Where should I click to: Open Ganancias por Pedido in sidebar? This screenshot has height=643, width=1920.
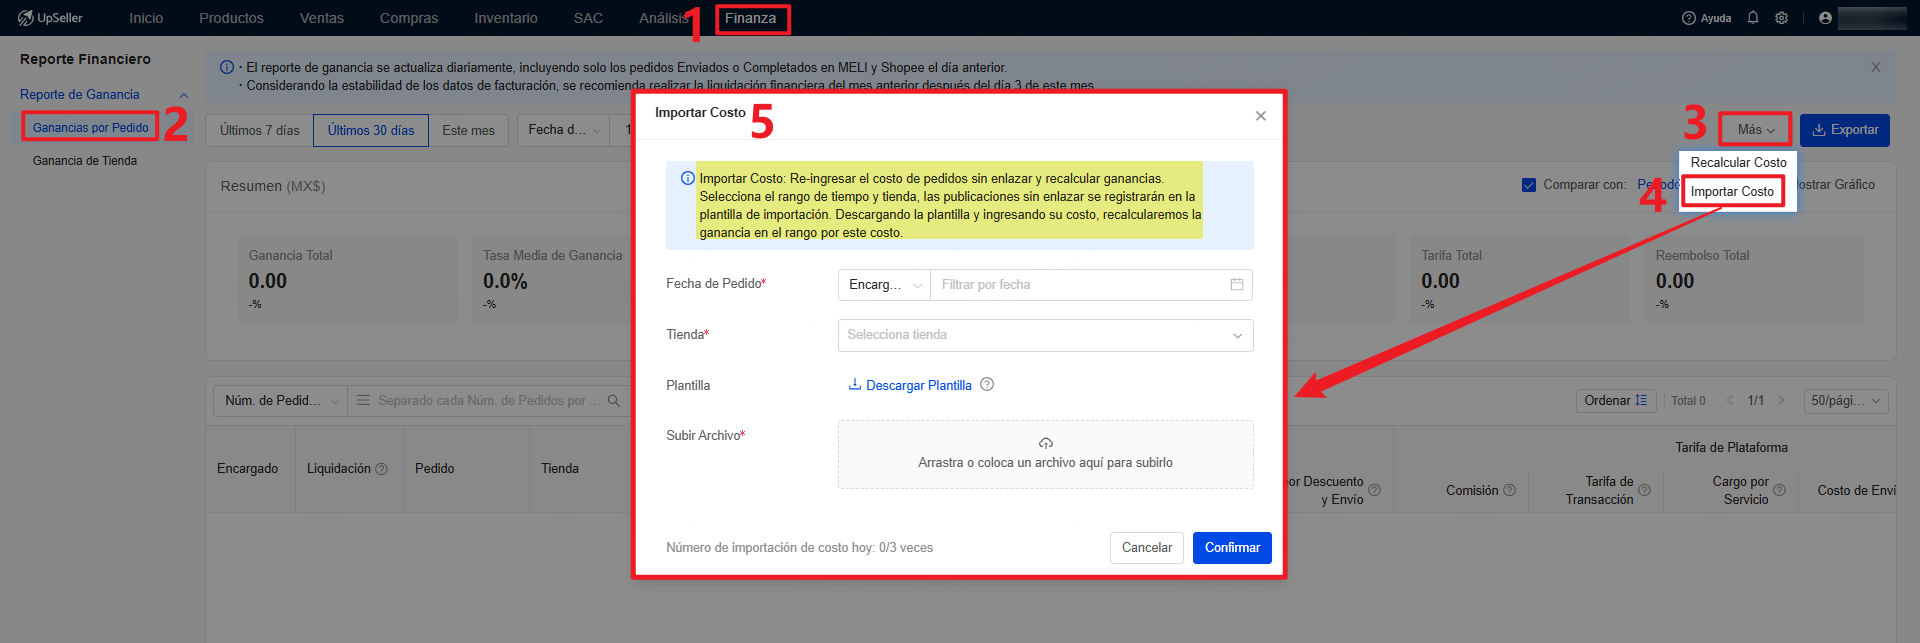(x=90, y=127)
